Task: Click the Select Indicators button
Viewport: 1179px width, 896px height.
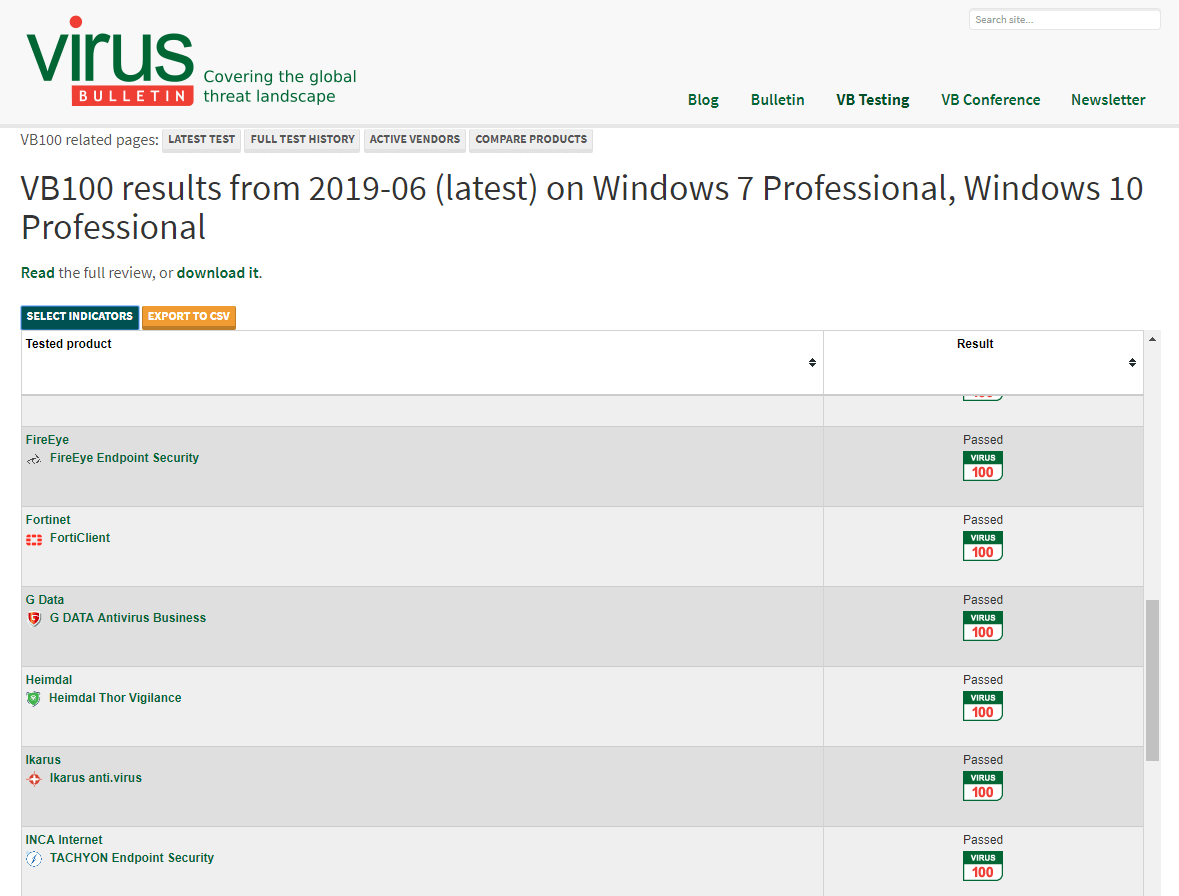Action: pyautogui.click(x=80, y=317)
